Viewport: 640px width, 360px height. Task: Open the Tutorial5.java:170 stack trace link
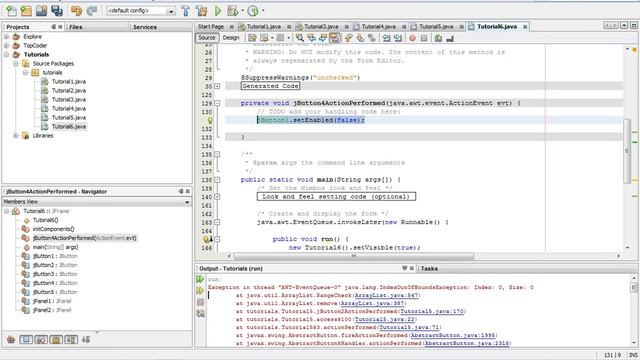[x=432, y=311]
